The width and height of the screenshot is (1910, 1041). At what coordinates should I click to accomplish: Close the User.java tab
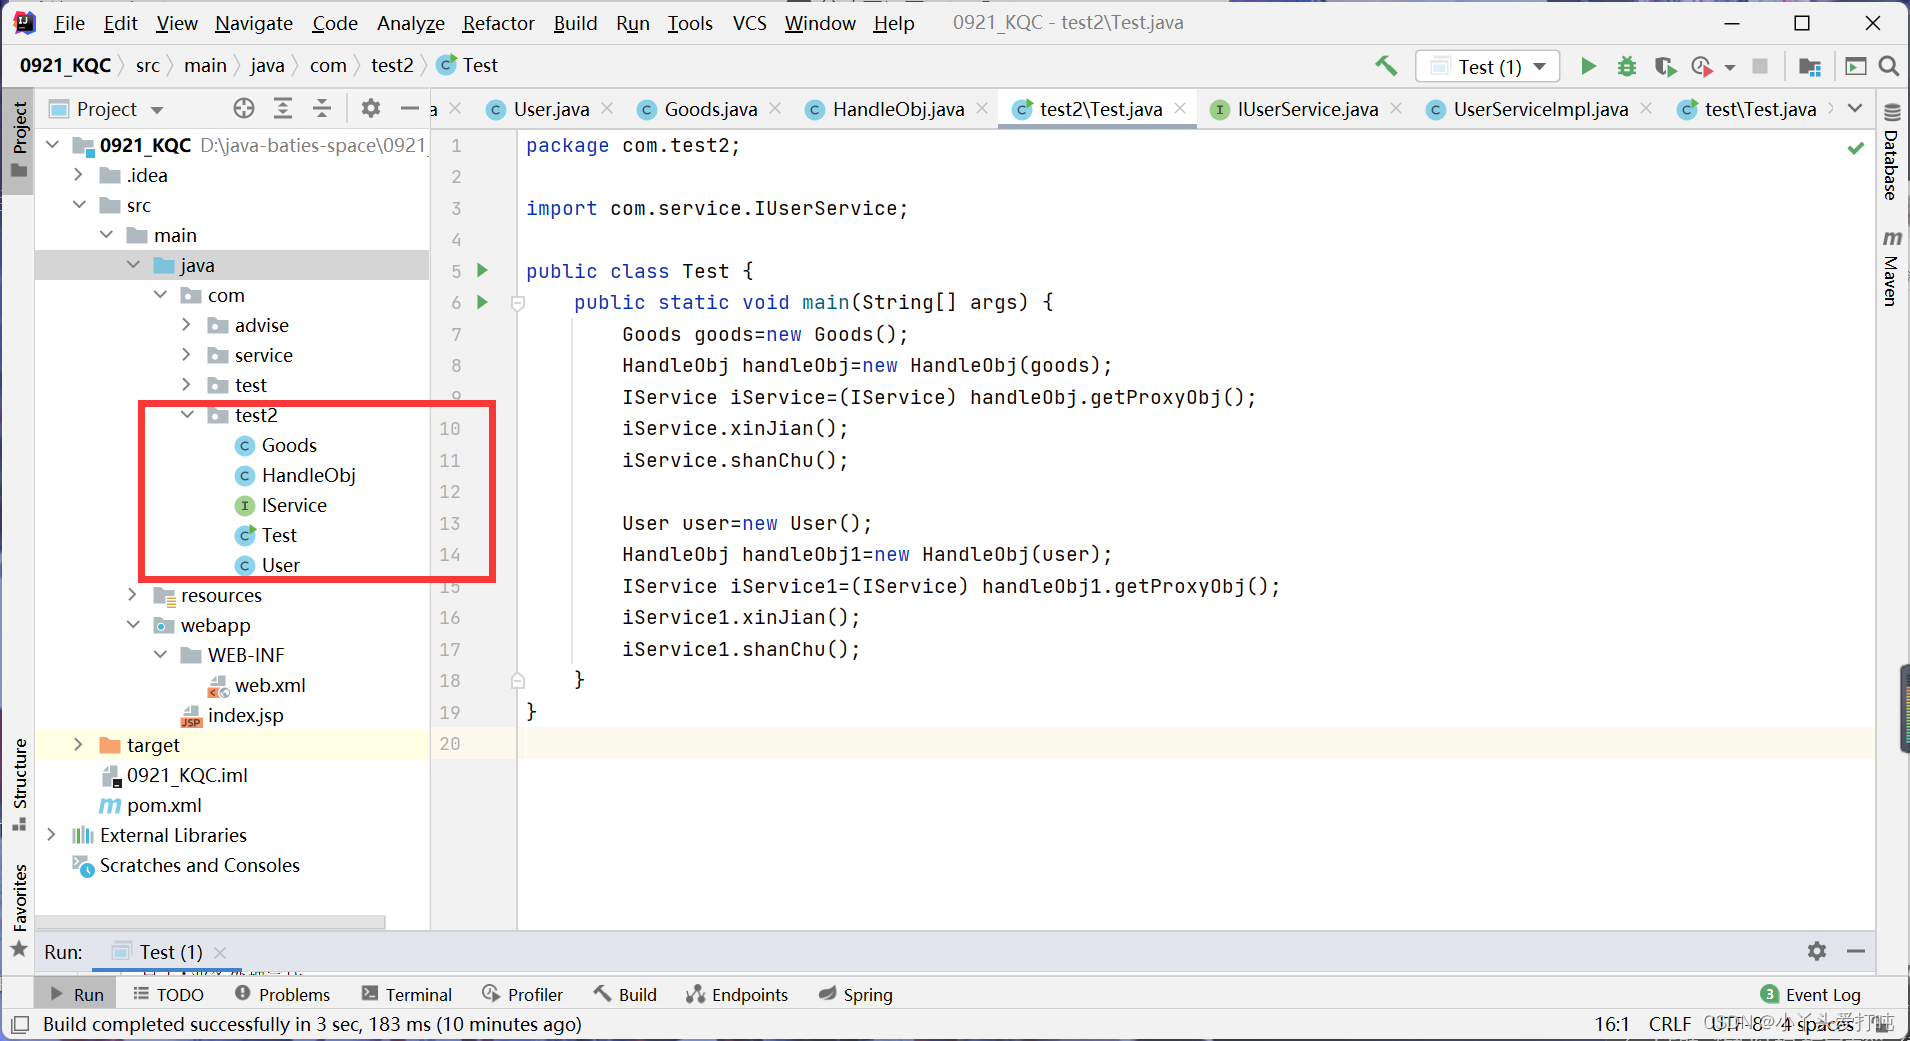[x=607, y=108]
